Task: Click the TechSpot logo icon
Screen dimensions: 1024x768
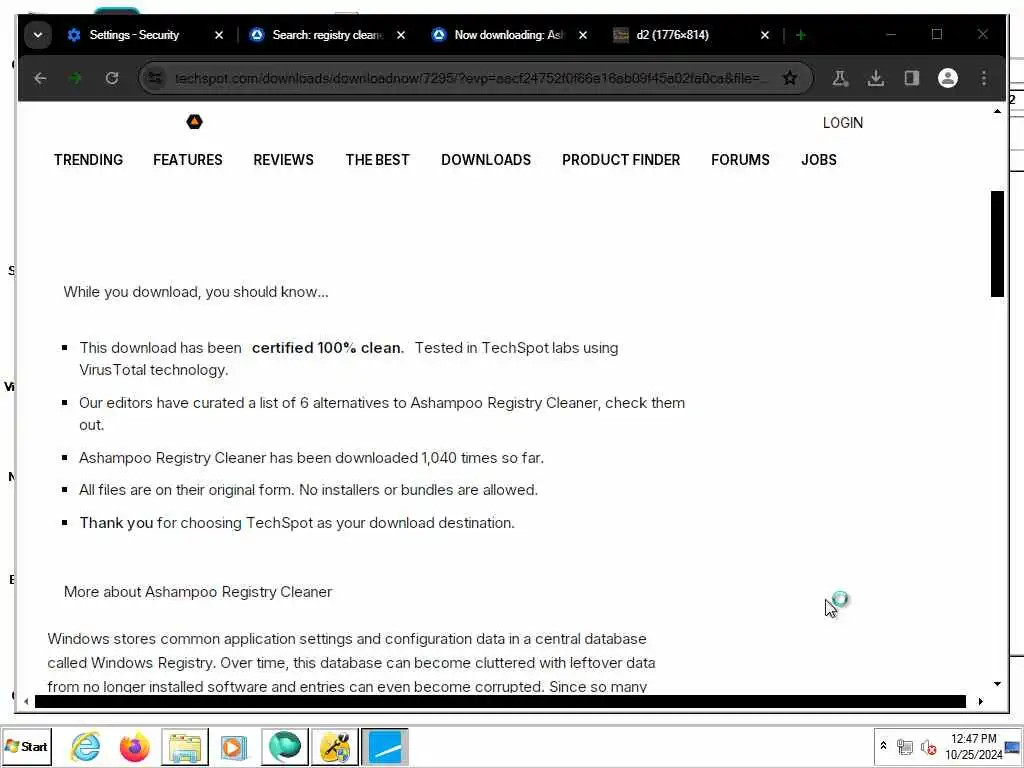Action: (x=195, y=121)
